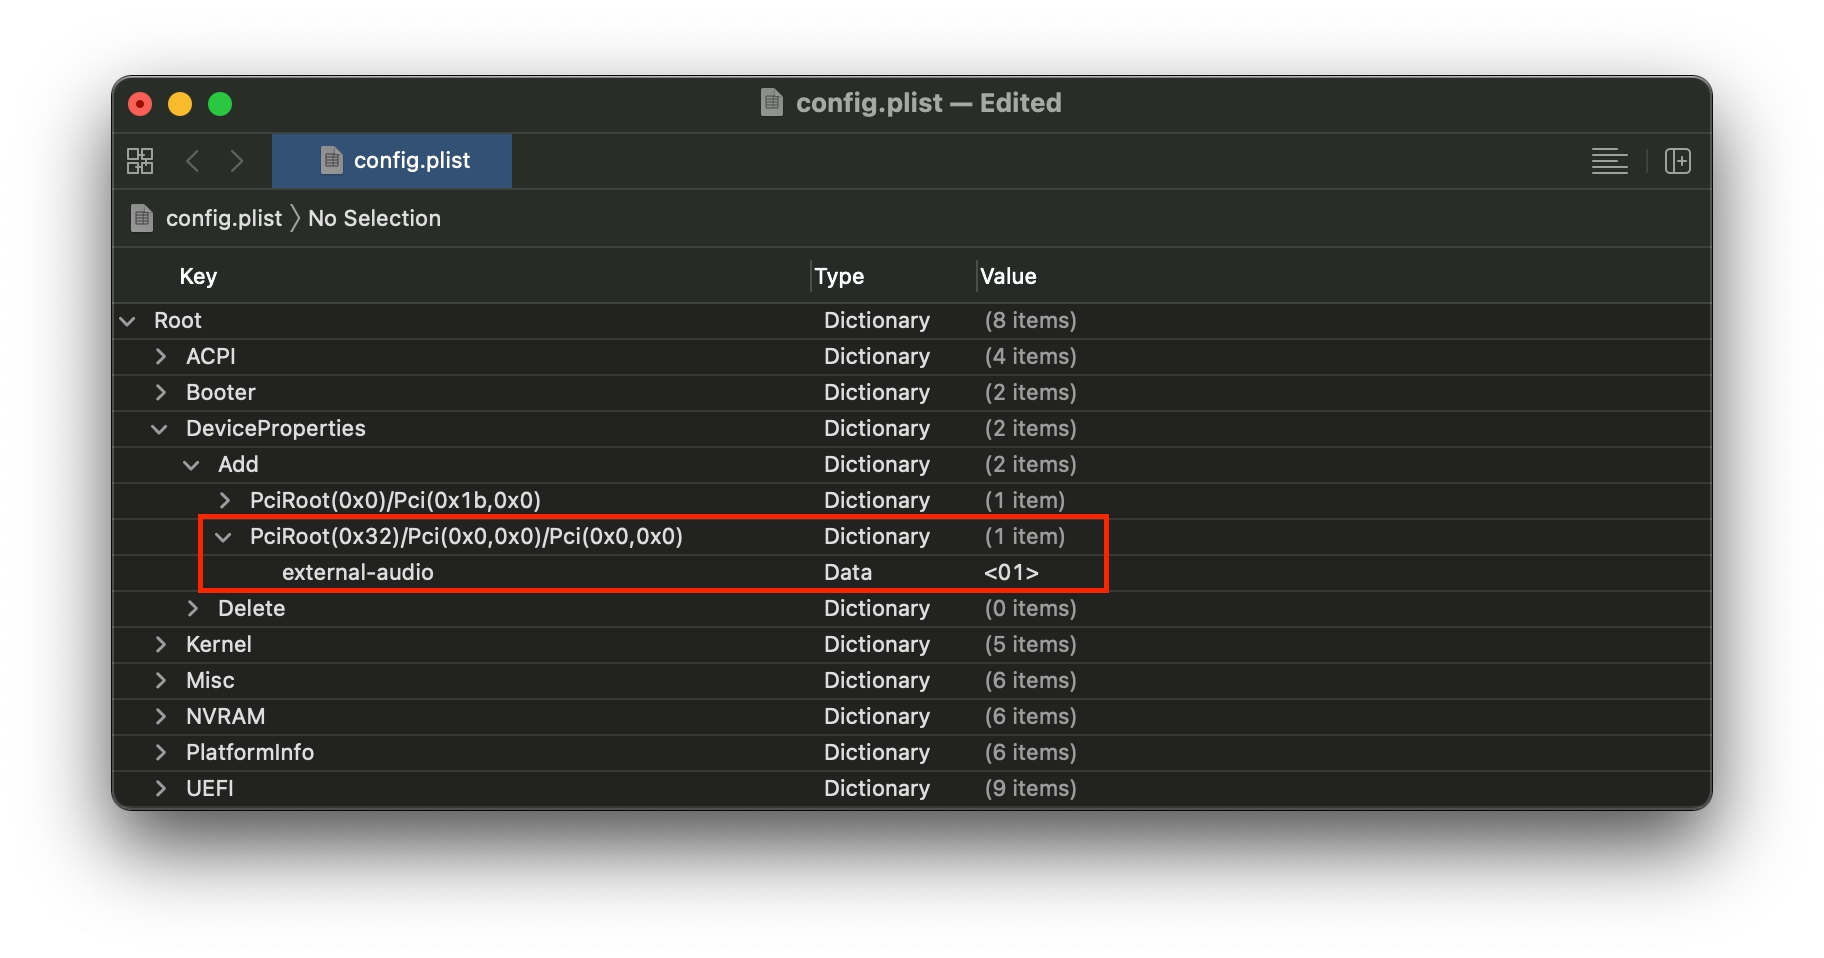Click the Value column header
The height and width of the screenshot is (958, 1824).
(x=1008, y=276)
